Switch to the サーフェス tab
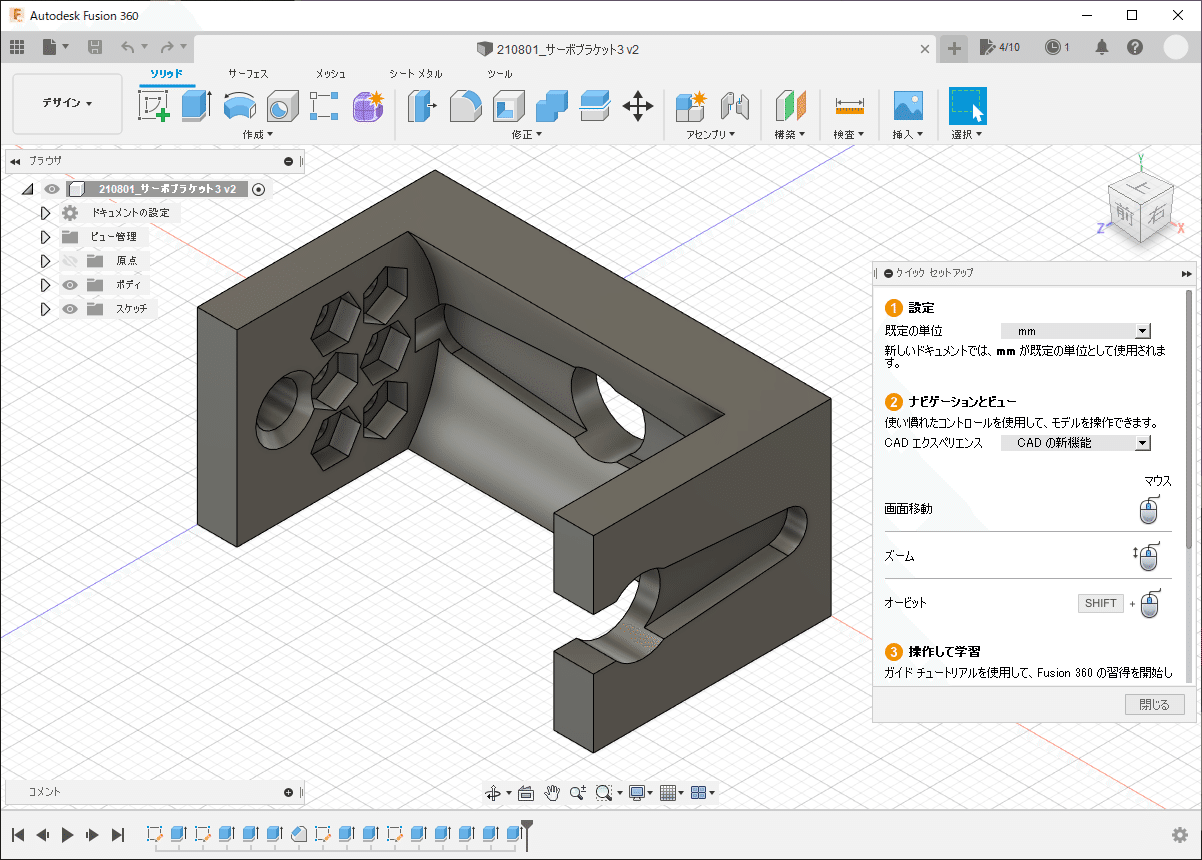Viewport: 1202px width, 860px height. (x=248, y=74)
